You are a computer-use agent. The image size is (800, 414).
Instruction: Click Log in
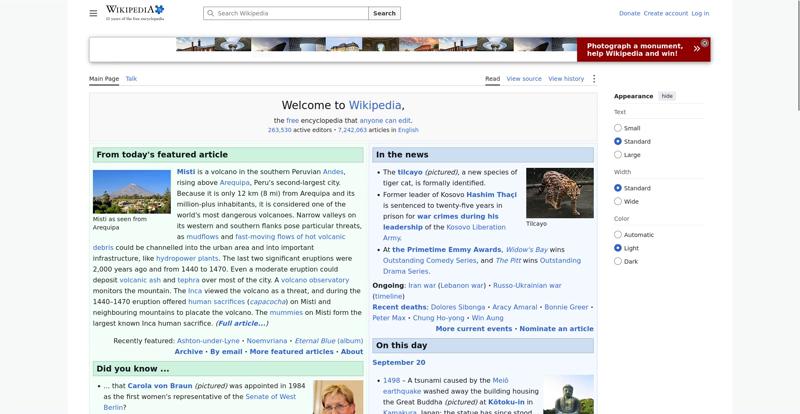pos(700,13)
